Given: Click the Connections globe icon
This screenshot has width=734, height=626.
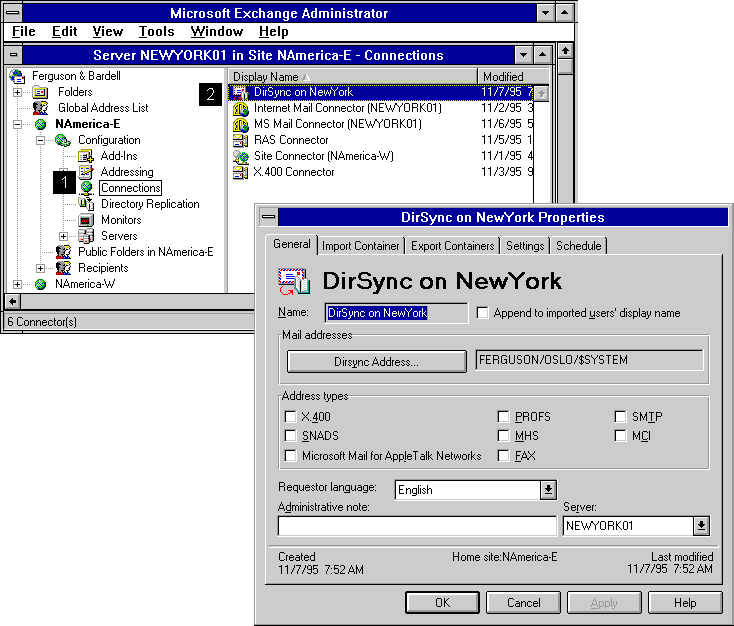Looking at the screenshot, I should (86, 188).
